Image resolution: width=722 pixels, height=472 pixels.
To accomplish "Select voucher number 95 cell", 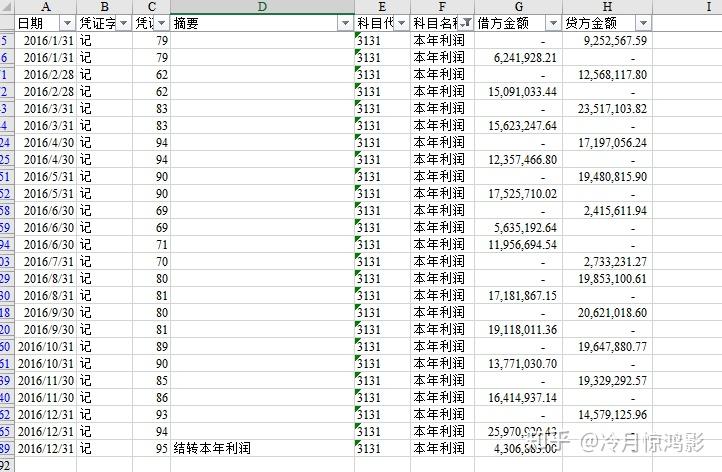I will (151, 449).
